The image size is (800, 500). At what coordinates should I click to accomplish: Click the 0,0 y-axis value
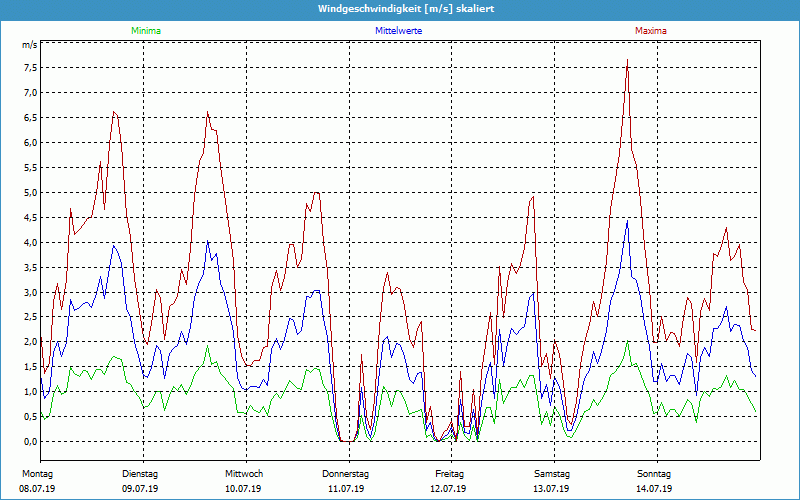pos(31,442)
